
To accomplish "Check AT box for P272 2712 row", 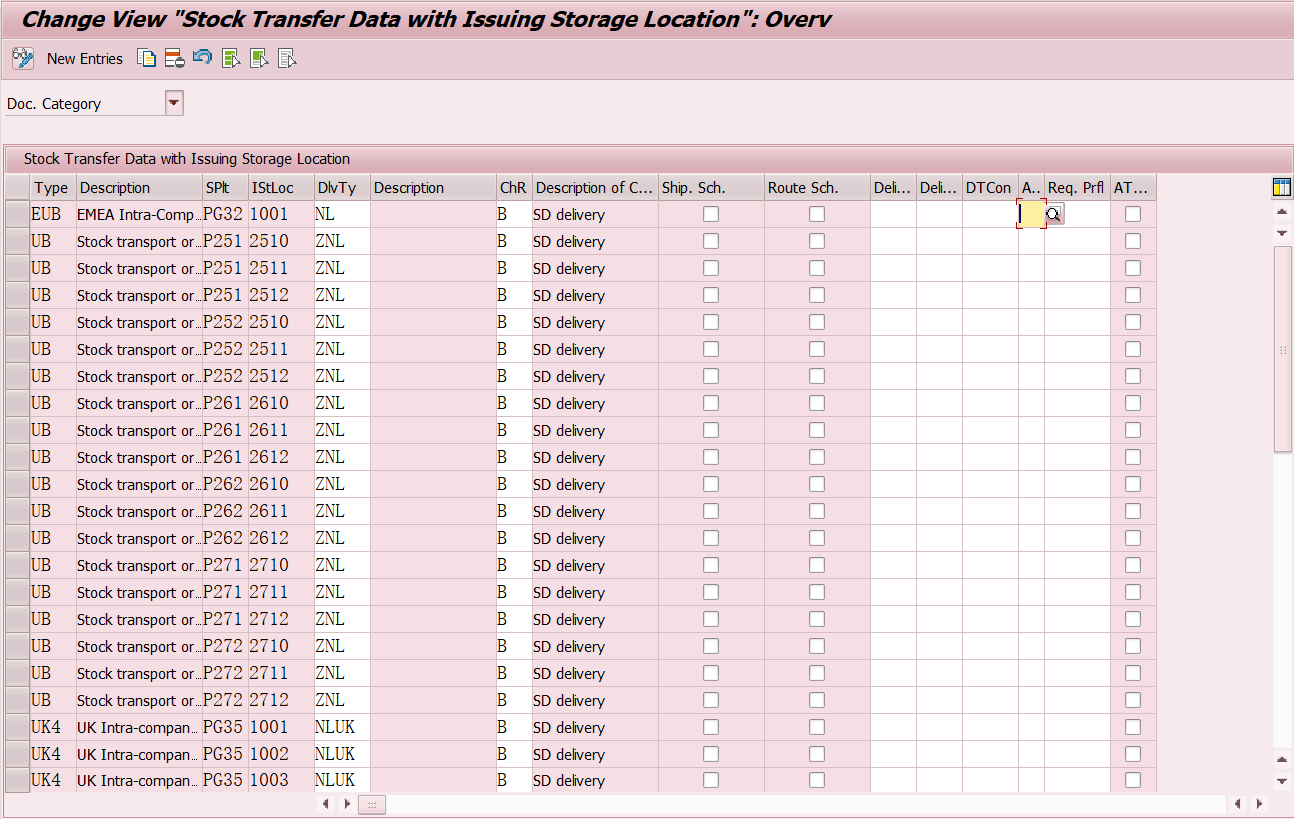I will coord(1133,700).
